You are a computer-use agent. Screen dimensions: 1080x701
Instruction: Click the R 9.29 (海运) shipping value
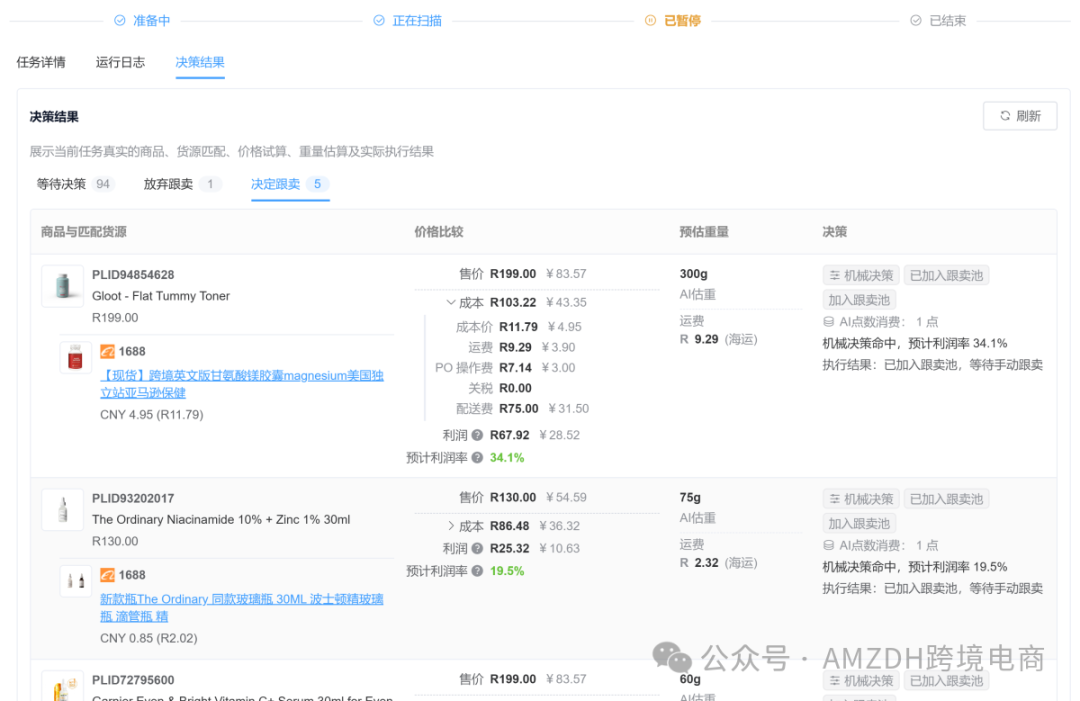pos(718,339)
